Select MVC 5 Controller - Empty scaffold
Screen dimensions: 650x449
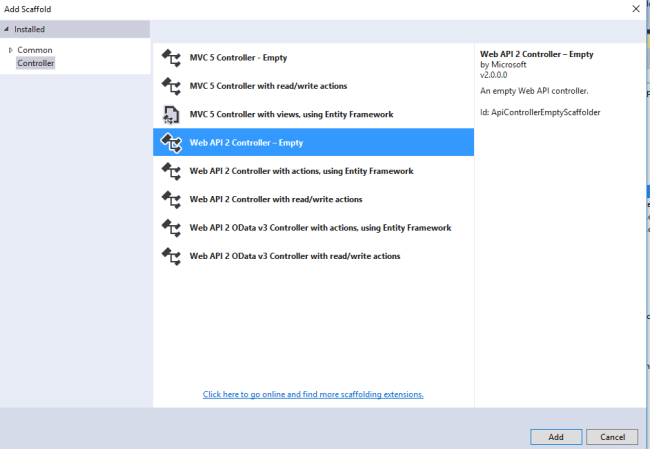pyautogui.click(x=313, y=58)
